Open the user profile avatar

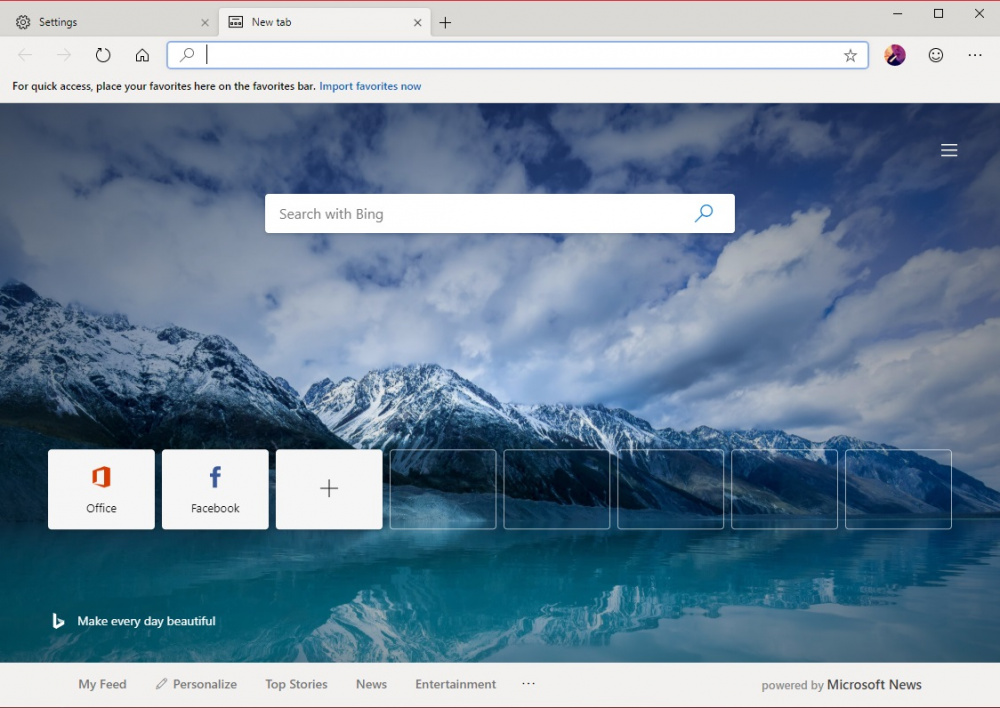895,55
